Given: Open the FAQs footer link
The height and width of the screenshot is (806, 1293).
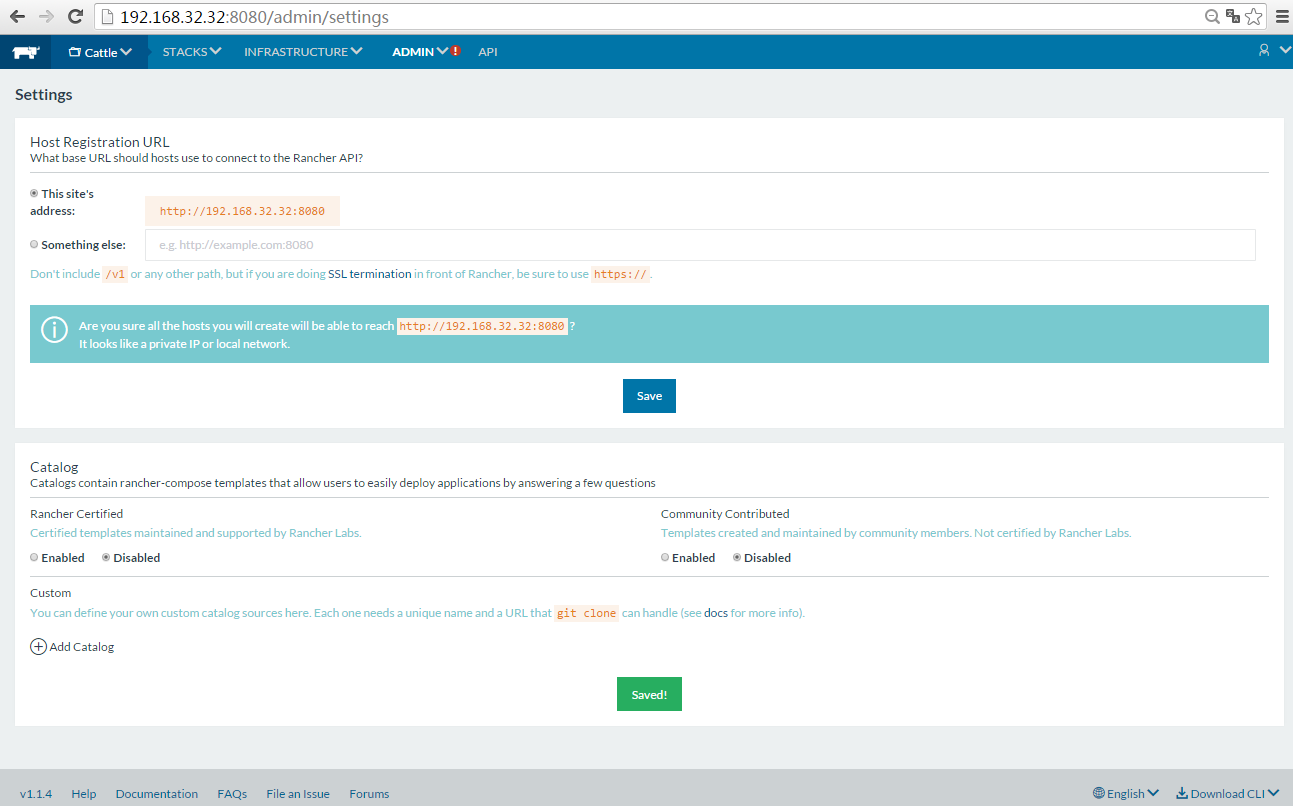Looking at the screenshot, I should click(x=232, y=794).
